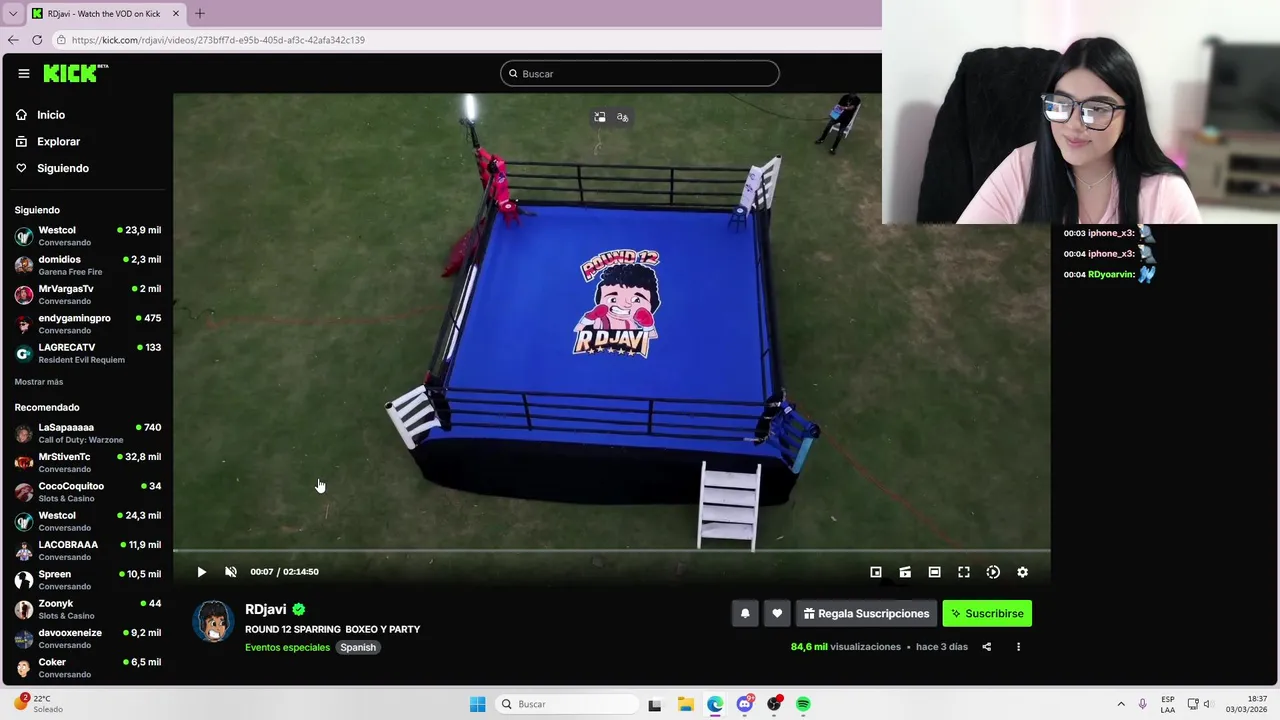
Task: Open playback speed control
Action: pyautogui.click(x=993, y=572)
